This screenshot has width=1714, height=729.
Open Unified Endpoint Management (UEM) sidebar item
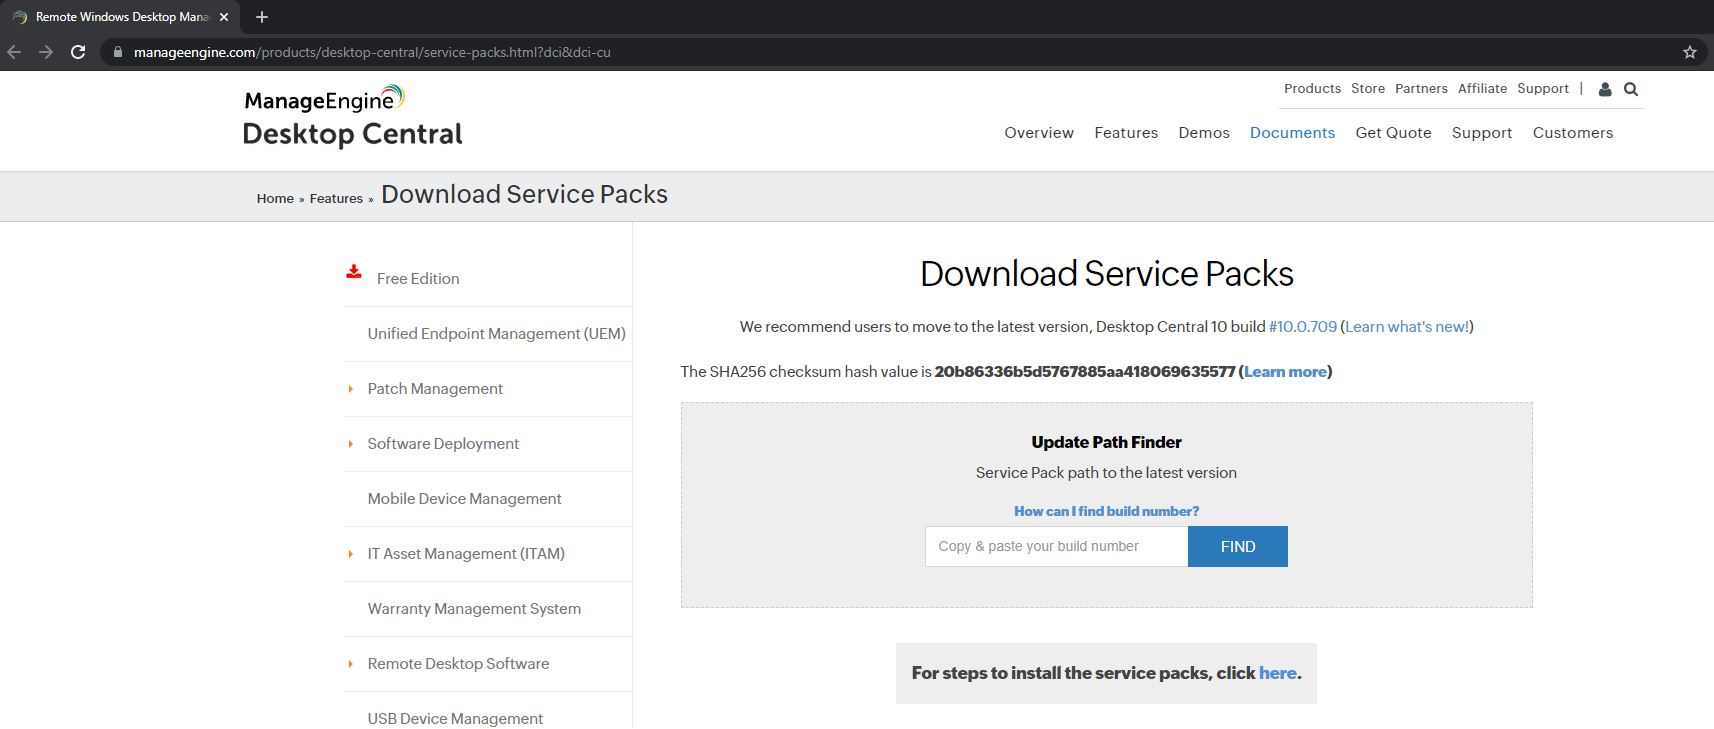(x=496, y=334)
